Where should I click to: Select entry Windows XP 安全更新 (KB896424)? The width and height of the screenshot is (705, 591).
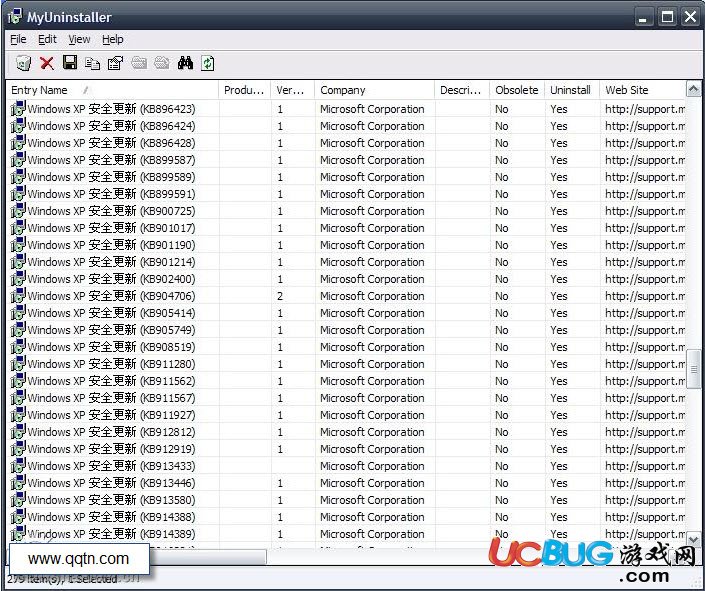pyautogui.click(x=111, y=126)
